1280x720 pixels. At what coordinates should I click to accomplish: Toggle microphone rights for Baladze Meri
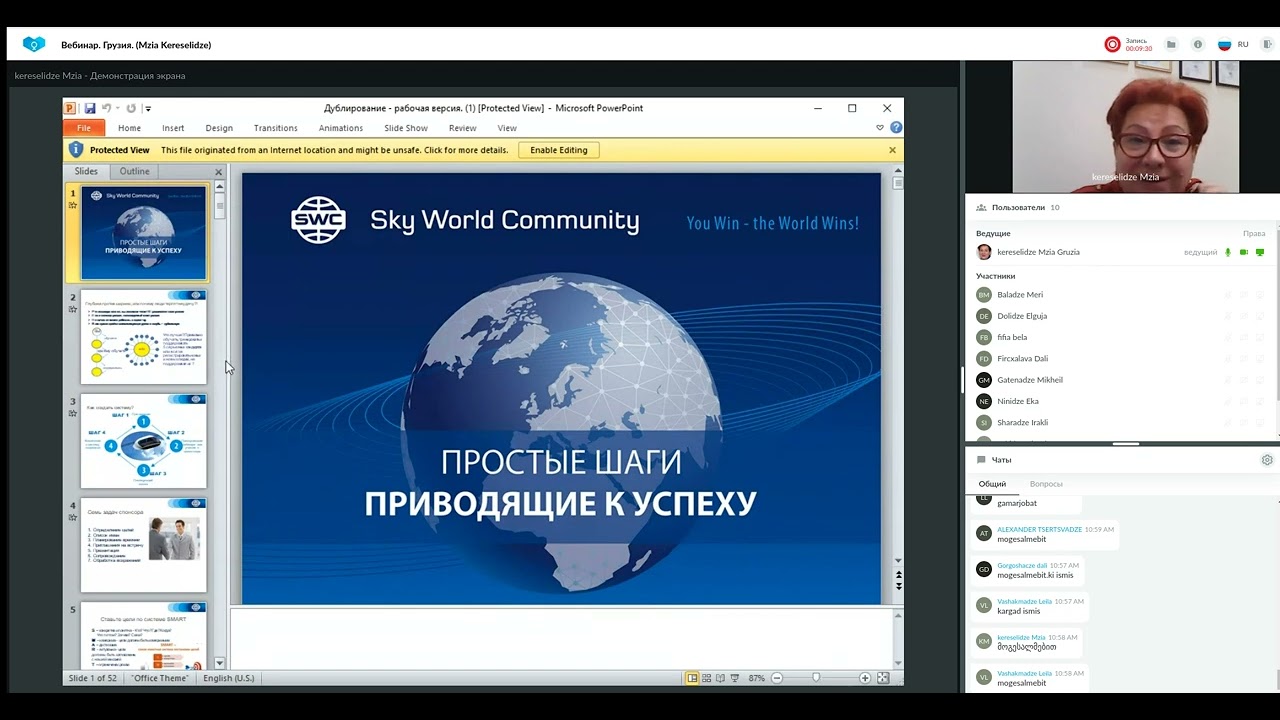(1228, 295)
